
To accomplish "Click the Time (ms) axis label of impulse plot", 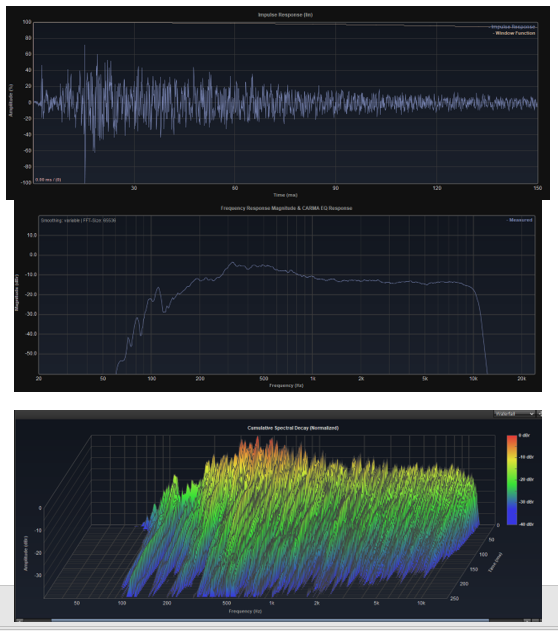I will pyautogui.click(x=285, y=195).
